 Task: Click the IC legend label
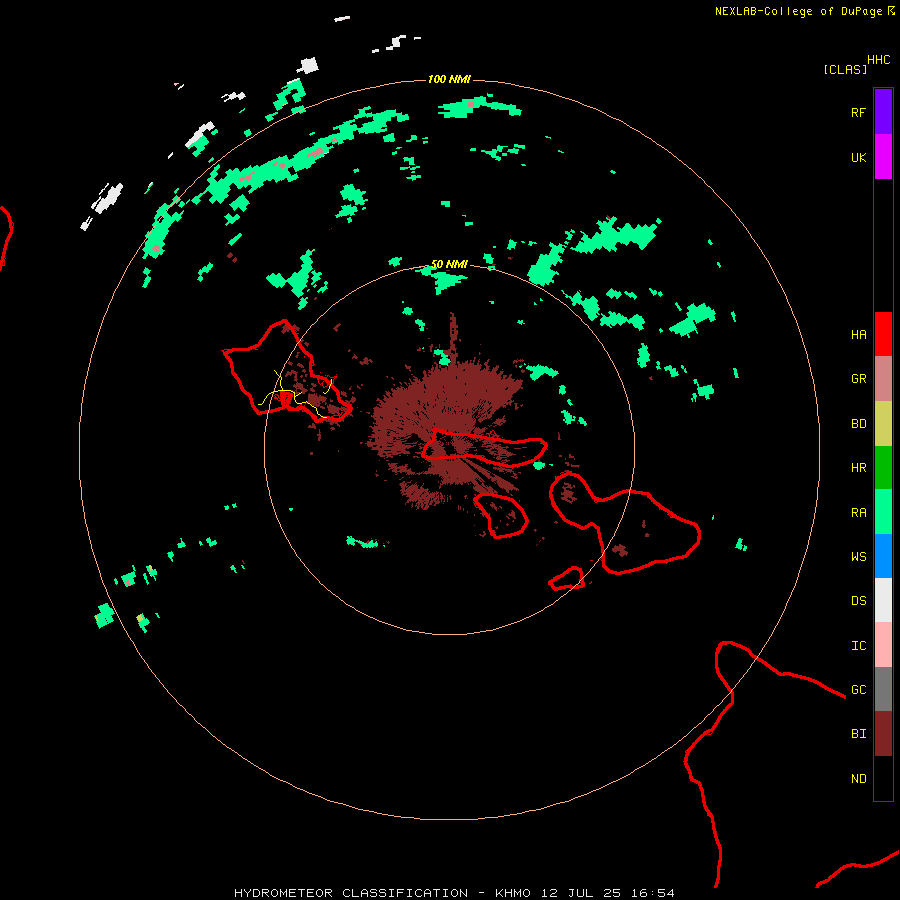tap(858, 646)
